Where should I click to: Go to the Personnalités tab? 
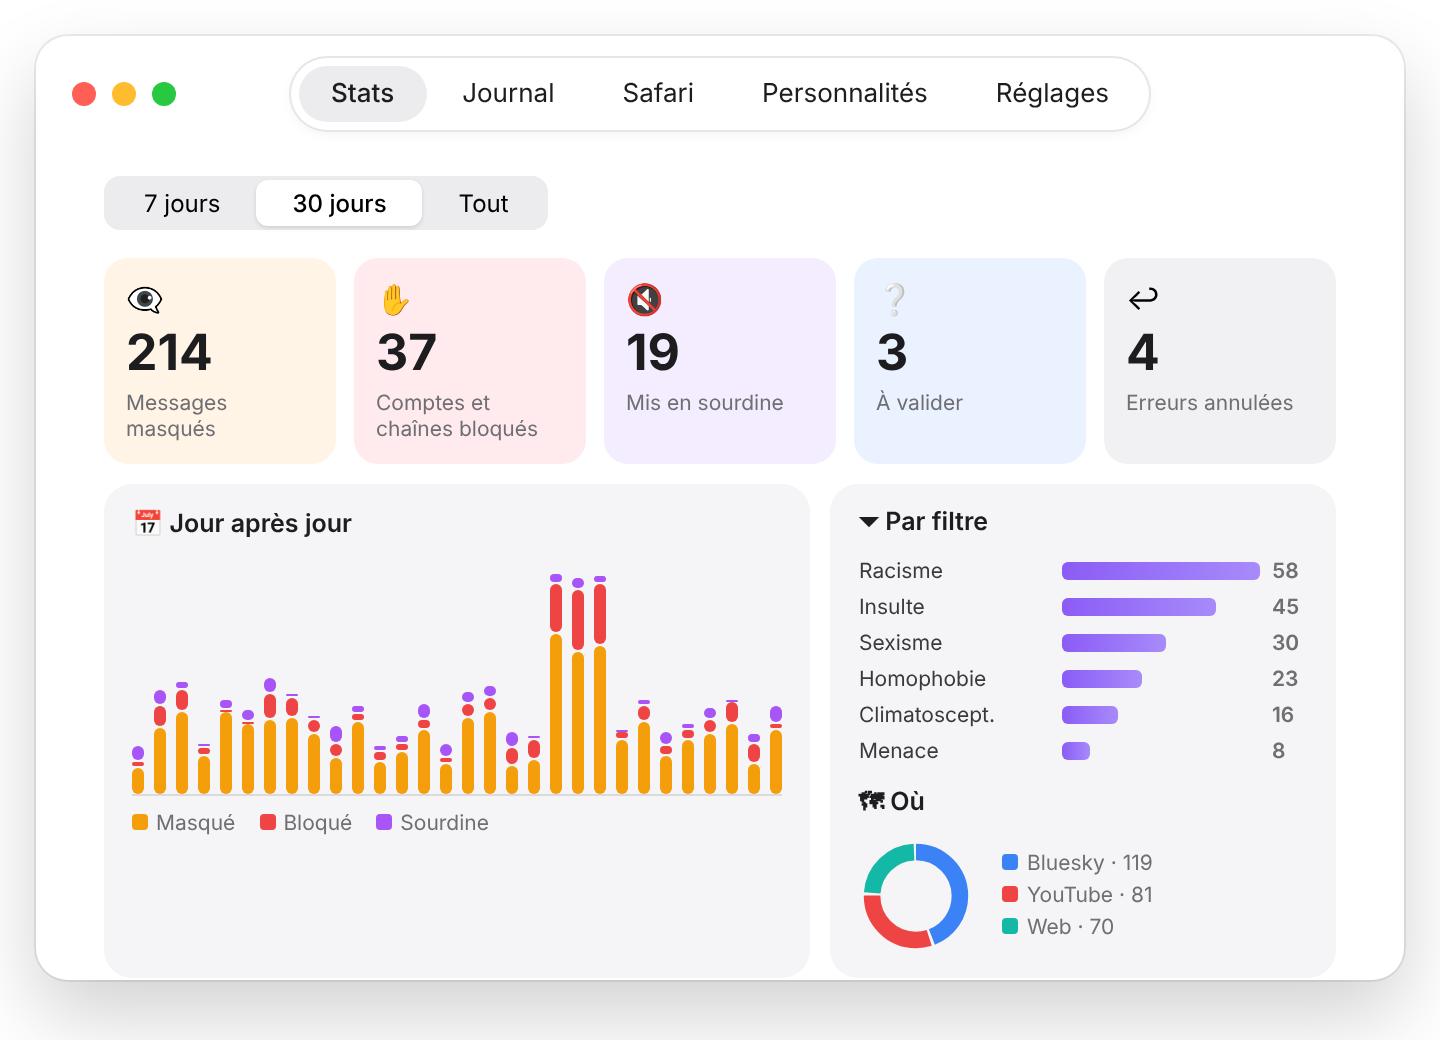[845, 94]
